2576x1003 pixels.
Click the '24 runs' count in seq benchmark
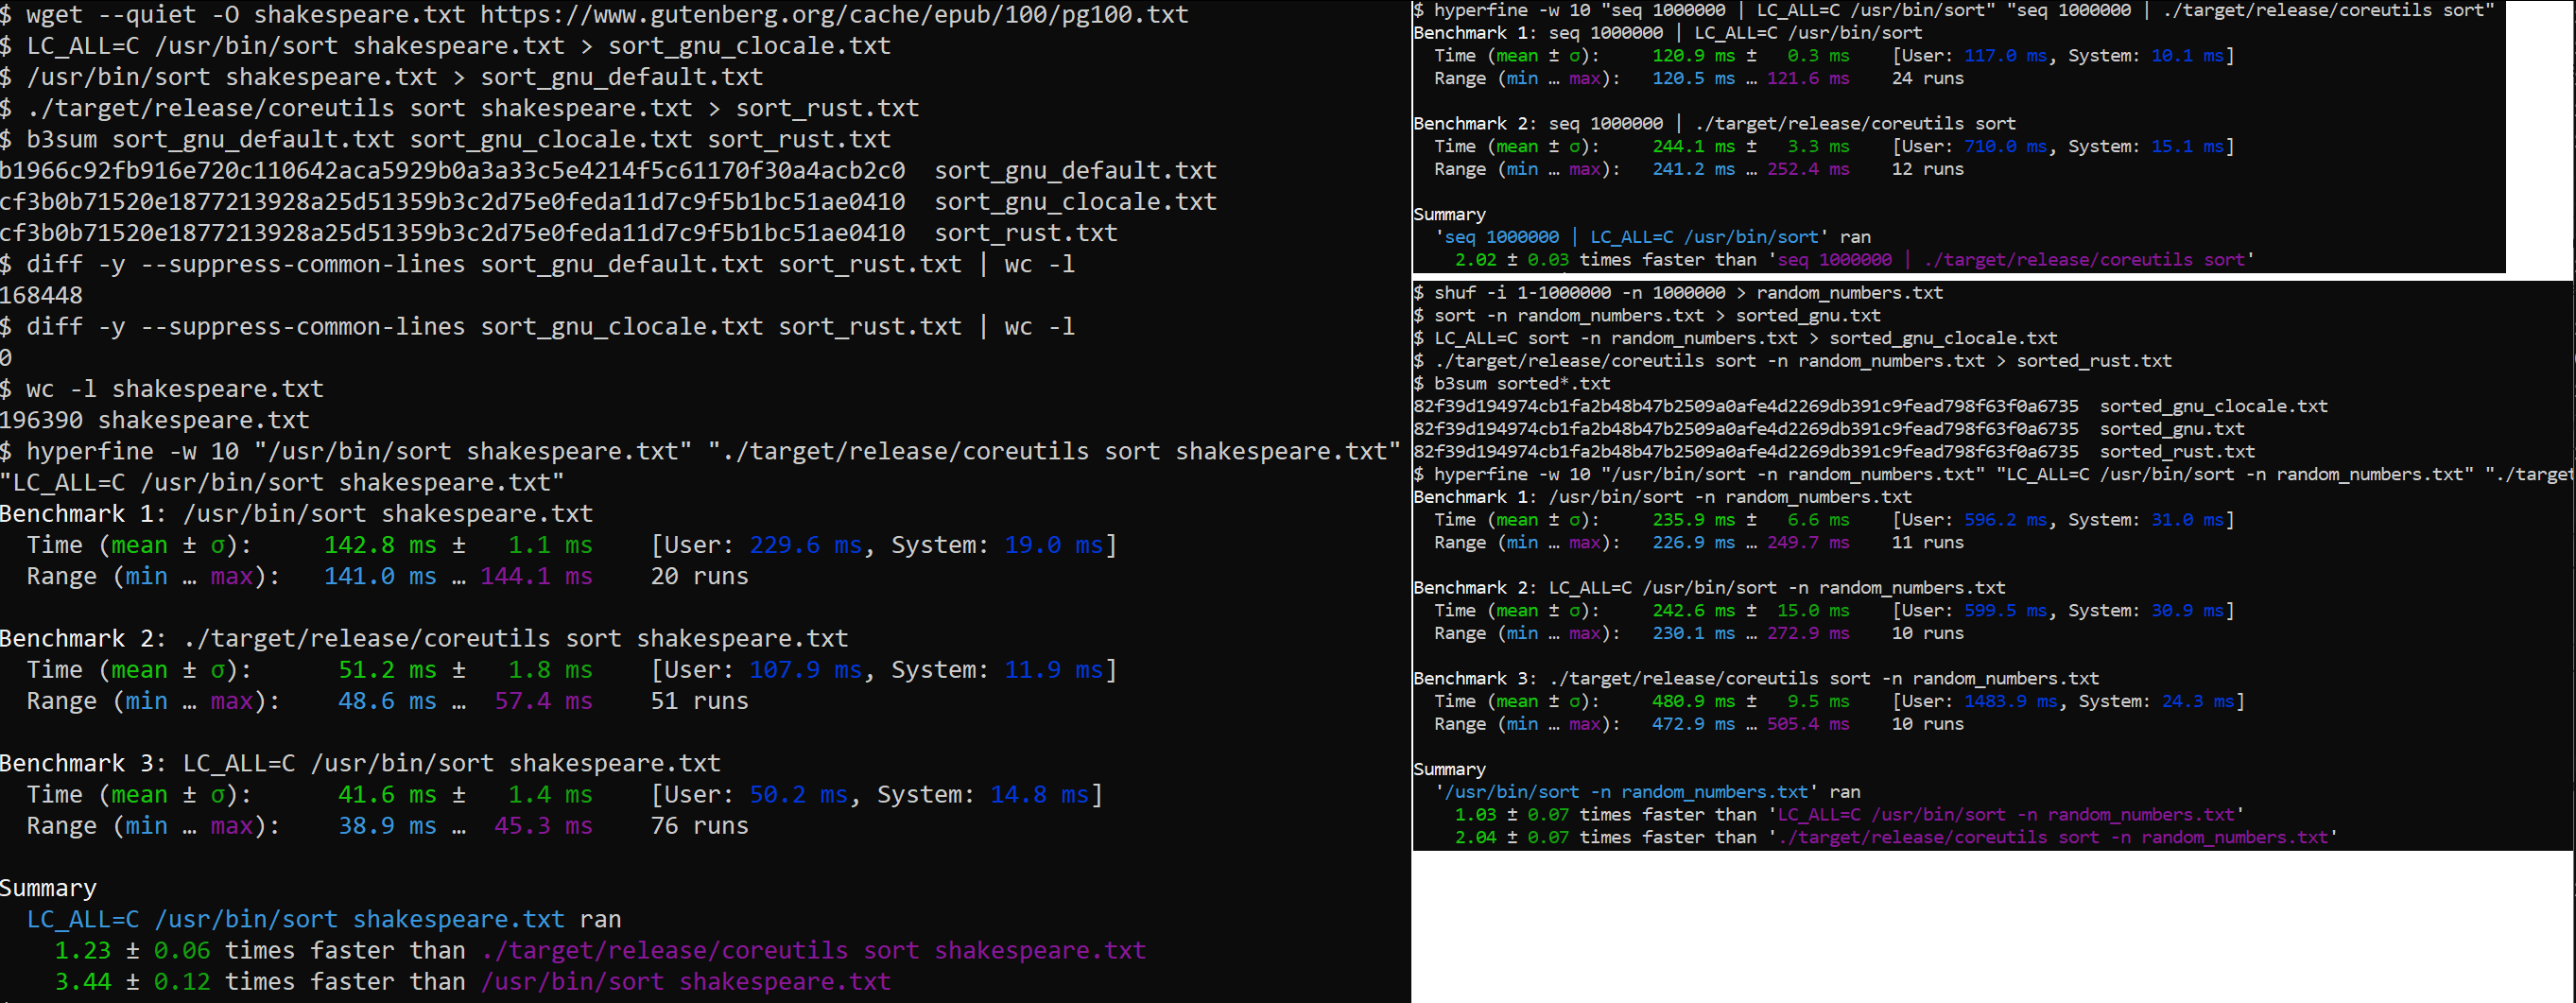click(1928, 79)
